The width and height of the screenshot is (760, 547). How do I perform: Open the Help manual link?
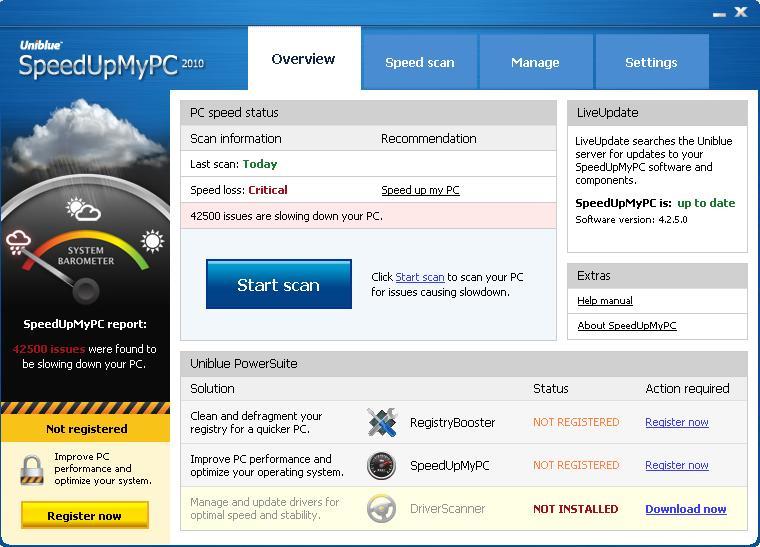click(x=605, y=301)
